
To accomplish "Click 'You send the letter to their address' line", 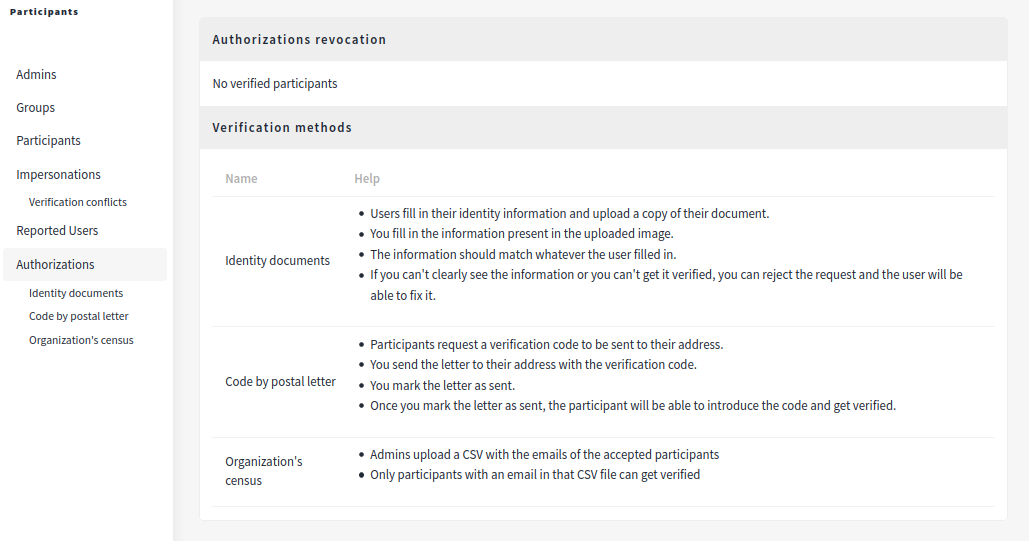I will tap(534, 365).
